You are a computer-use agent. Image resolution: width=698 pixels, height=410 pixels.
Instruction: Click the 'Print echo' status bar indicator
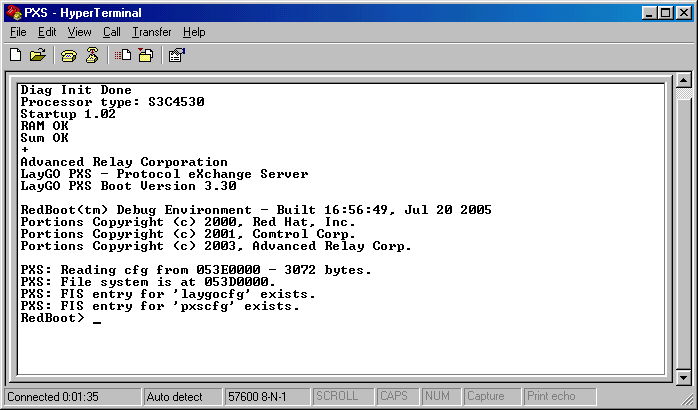(x=560, y=396)
